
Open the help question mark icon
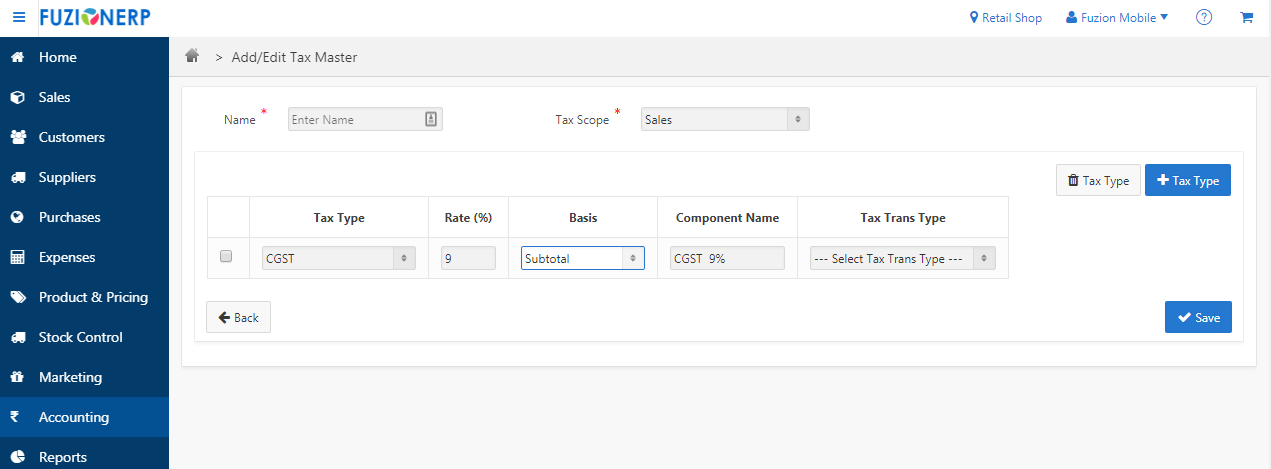[1204, 18]
